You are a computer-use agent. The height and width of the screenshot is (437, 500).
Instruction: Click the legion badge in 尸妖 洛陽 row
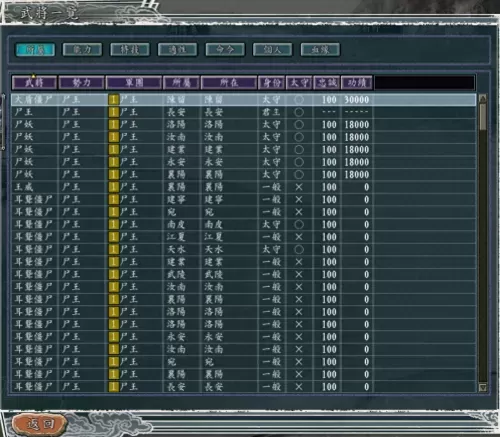pyautogui.click(x=113, y=125)
